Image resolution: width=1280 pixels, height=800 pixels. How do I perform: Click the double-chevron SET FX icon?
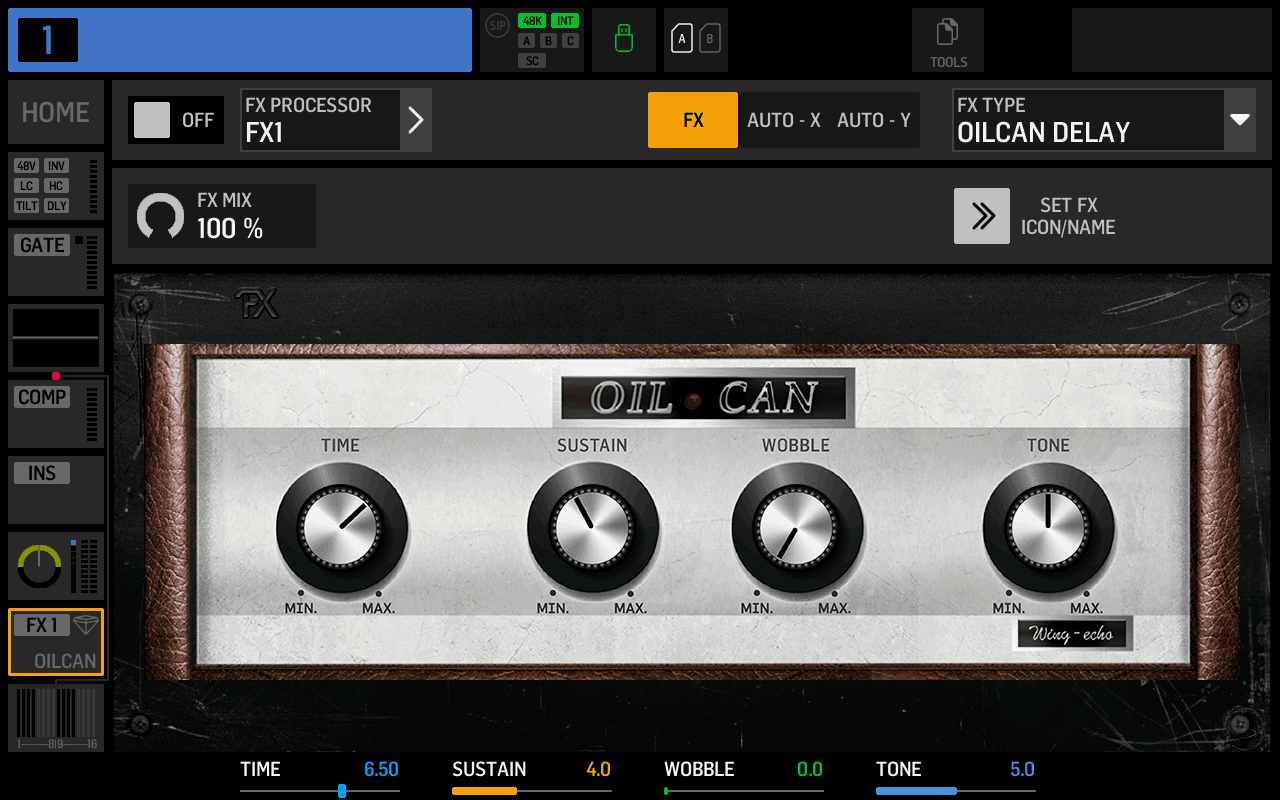click(x=982, y=216)
